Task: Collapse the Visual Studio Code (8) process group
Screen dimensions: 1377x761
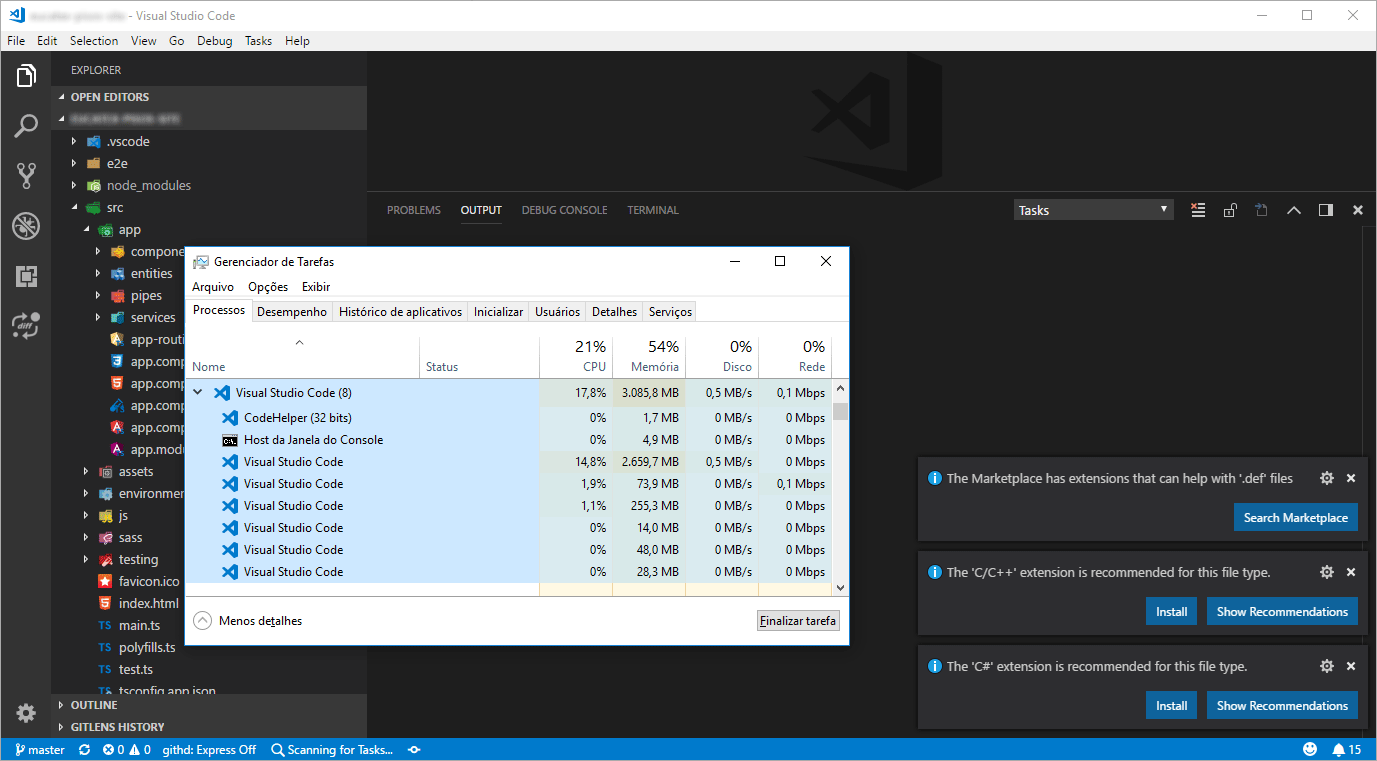Action: 198,393
